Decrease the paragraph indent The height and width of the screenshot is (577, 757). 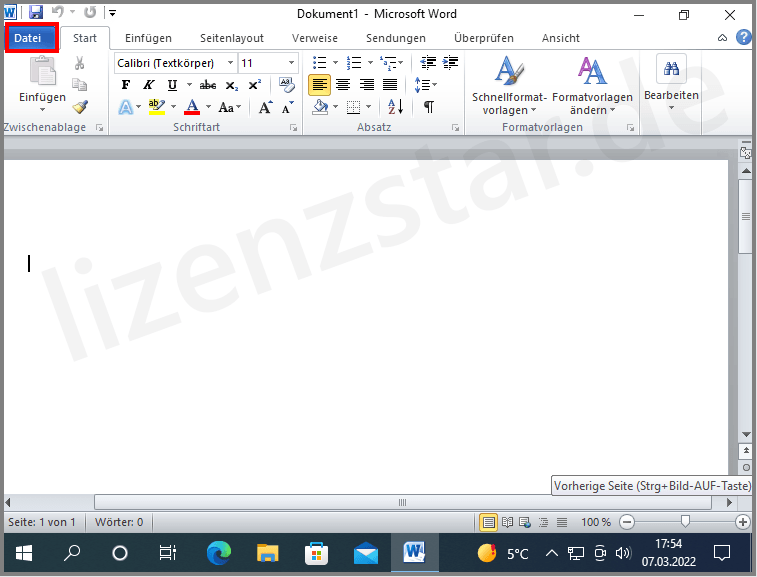428,63
